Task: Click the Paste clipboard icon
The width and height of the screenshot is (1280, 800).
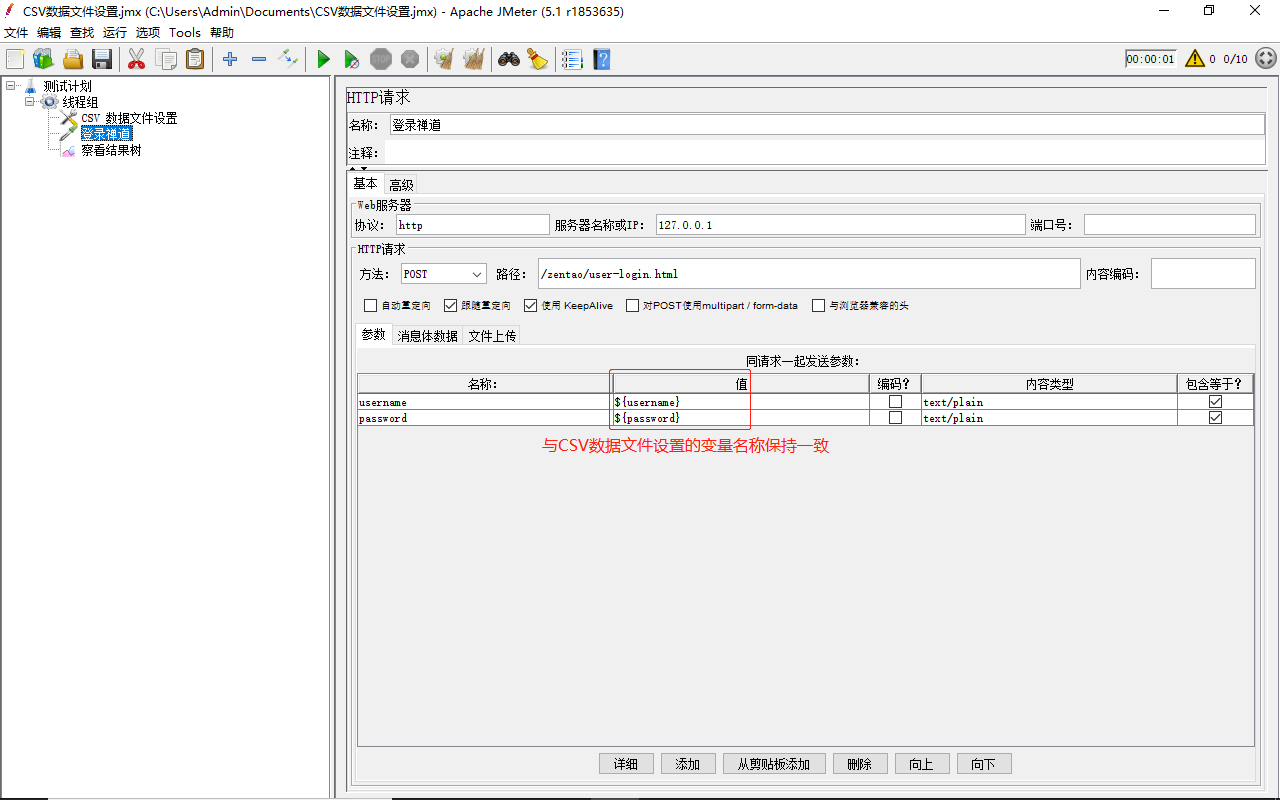Action: point(195,59)
